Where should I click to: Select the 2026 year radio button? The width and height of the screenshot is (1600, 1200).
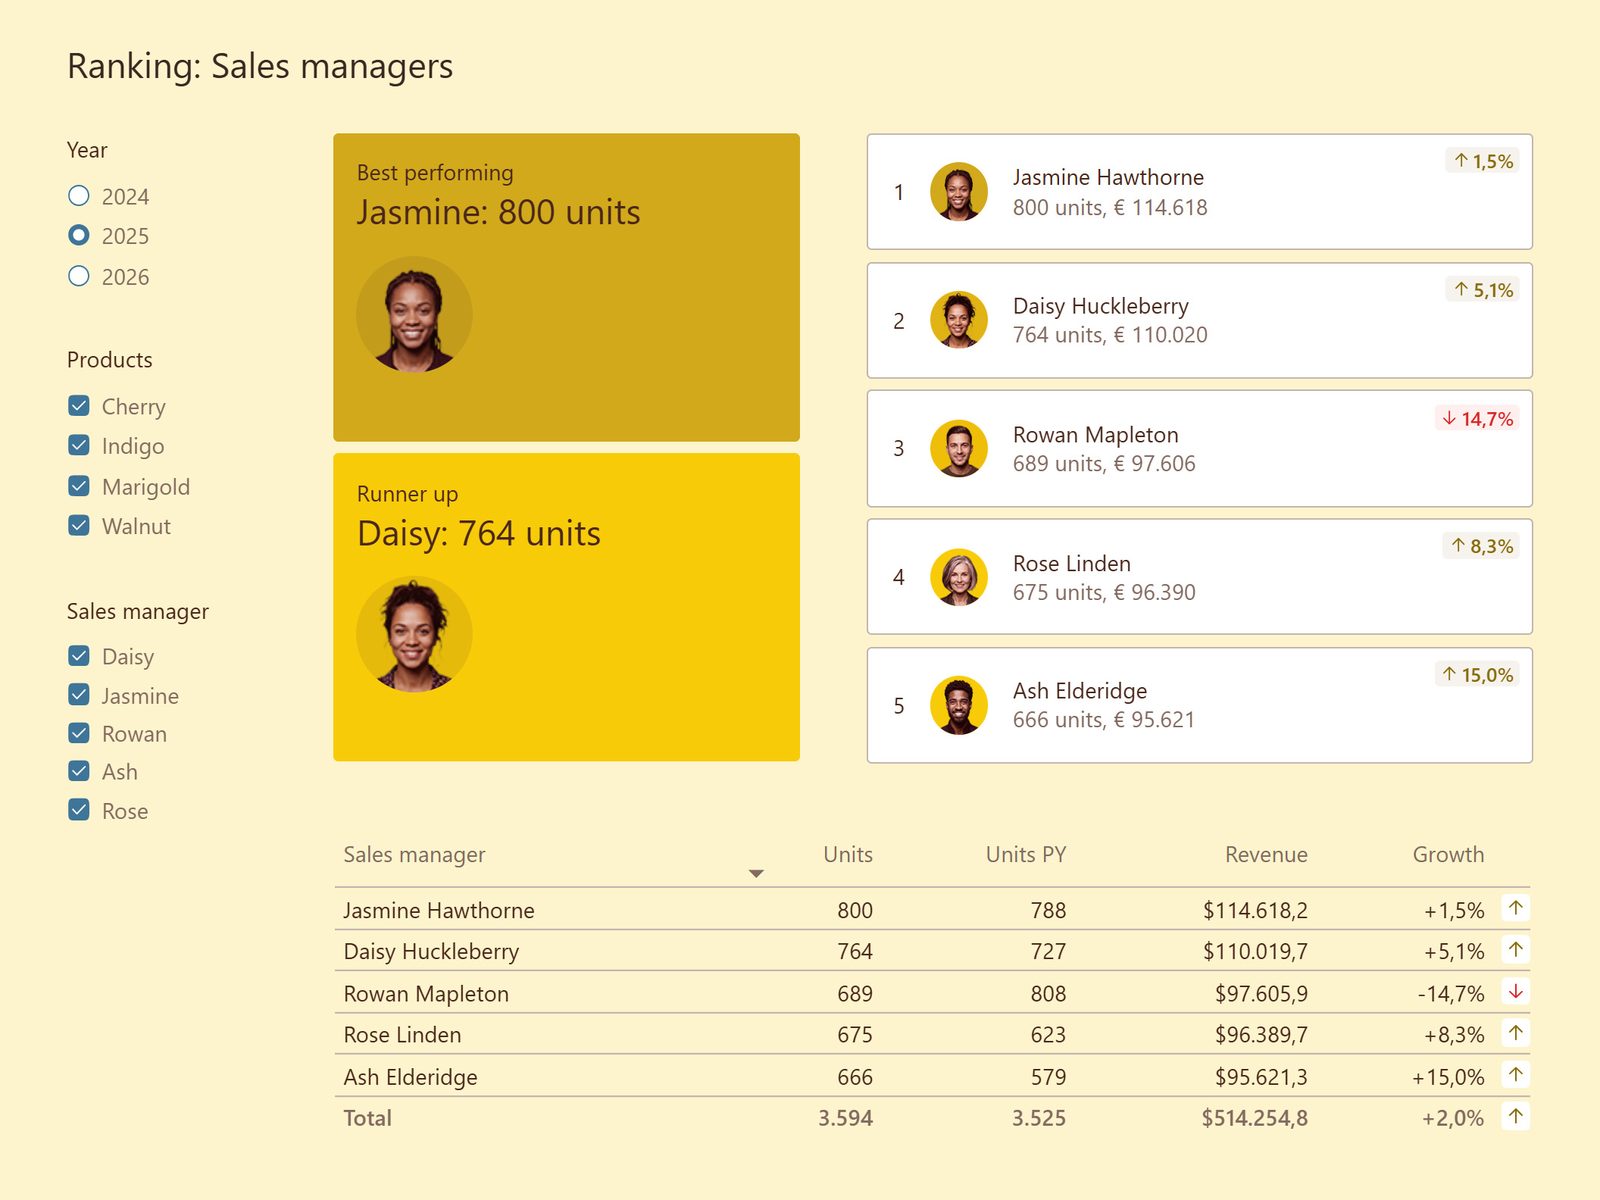pos(79,276)
